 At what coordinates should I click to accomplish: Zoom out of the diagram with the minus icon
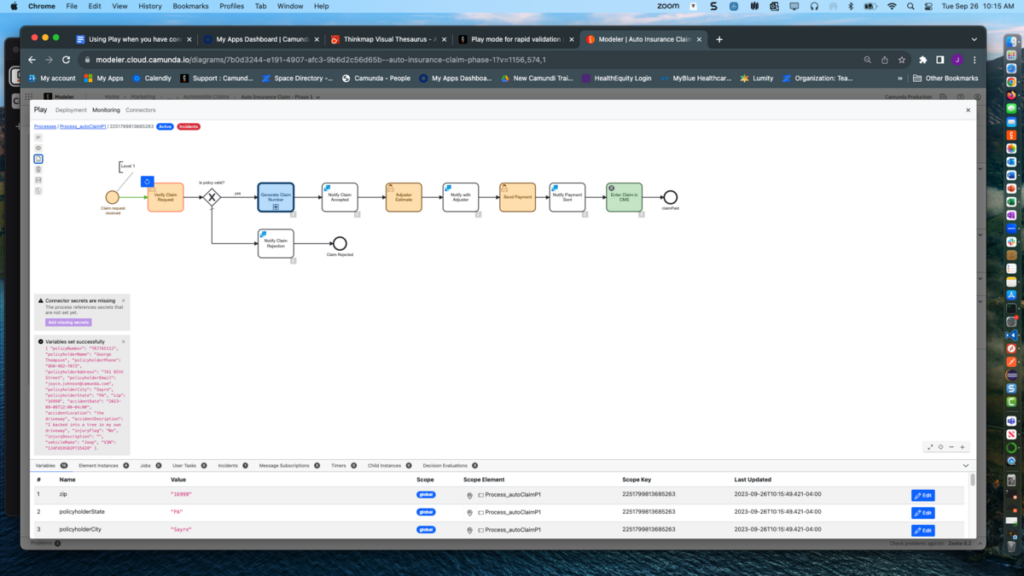[x=951, y=447]
